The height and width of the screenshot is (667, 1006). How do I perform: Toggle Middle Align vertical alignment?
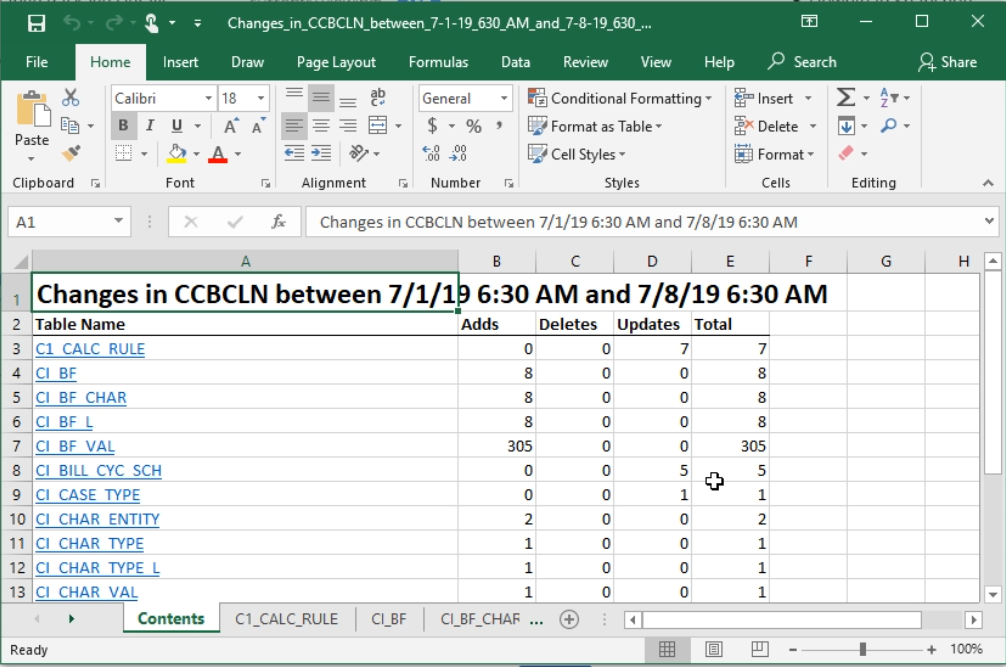pos(321,97)
